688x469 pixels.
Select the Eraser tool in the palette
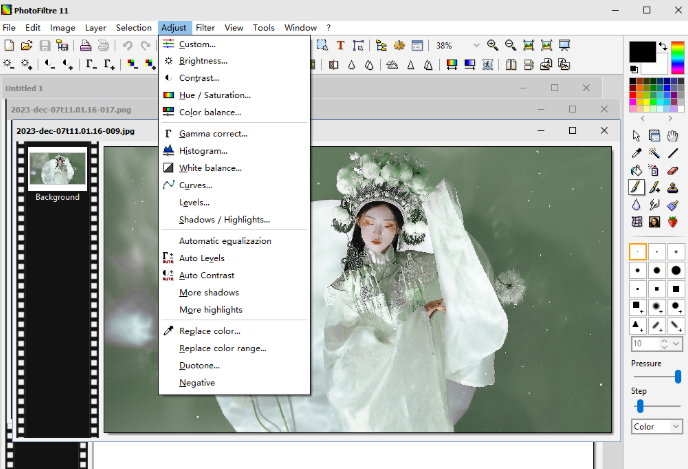(673, 170)
